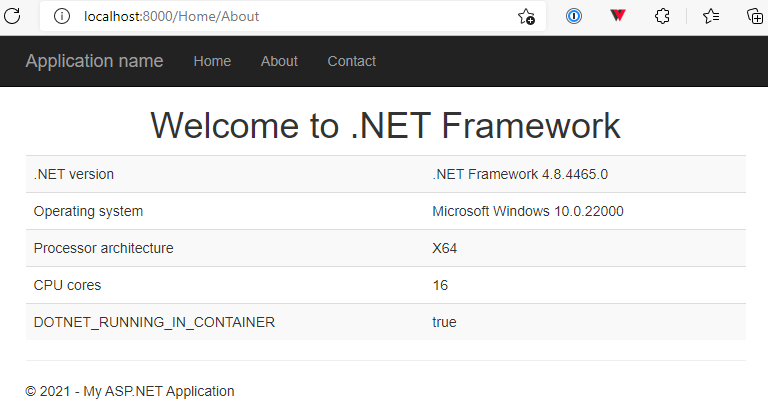Select the X64 value cell
This screenshot has height=410, width=768.
pos(585,248)
